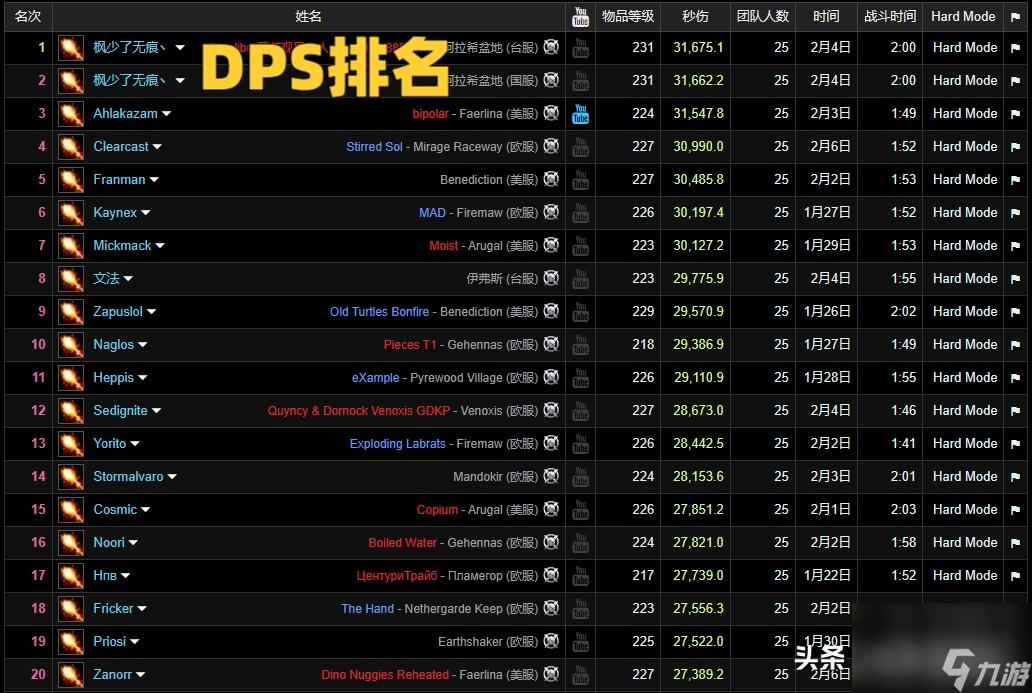Screen dimensions: 1032x693
Task: Click the armory icon after Pyrewood Village (欧服)
Action: [552, 377]
